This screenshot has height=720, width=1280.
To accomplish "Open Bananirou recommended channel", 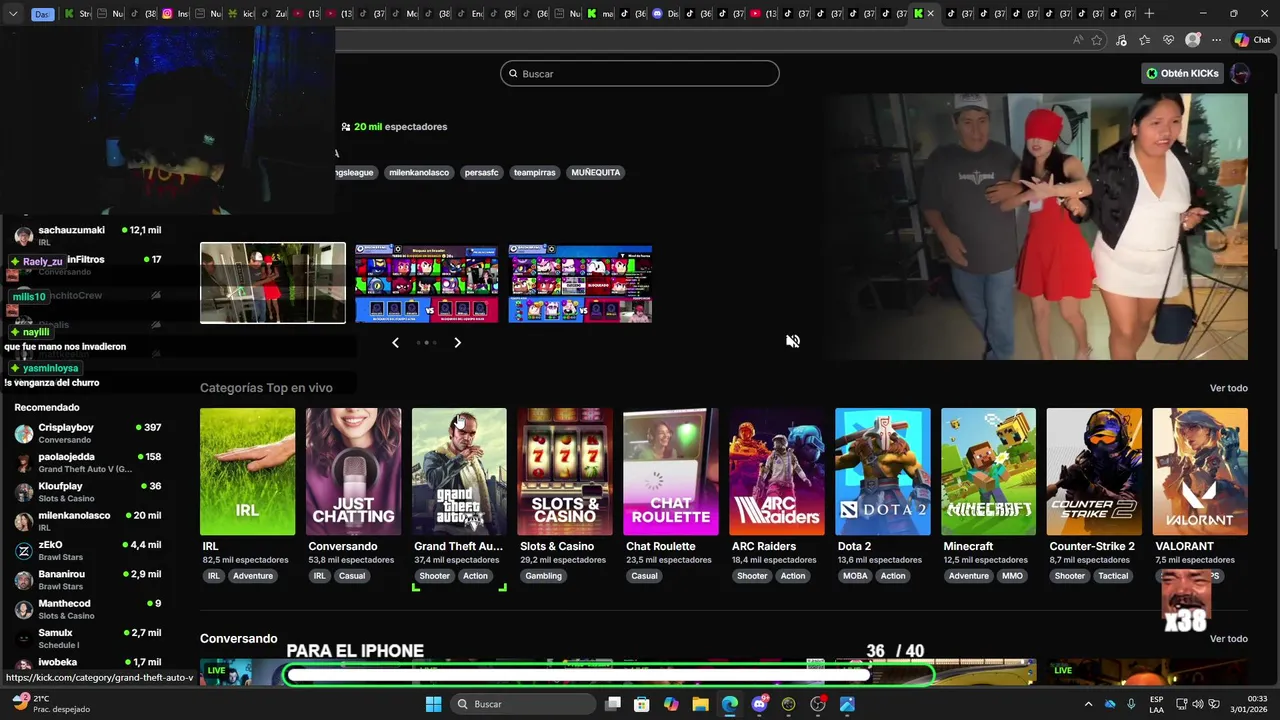I will pos(88,580).
